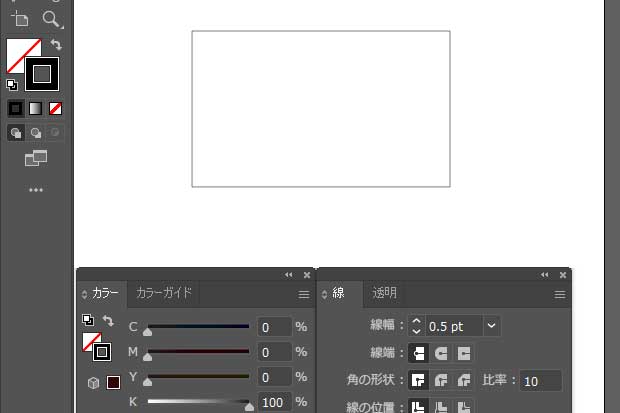Image resolution: width=620 pixels, height=413 pixels.
Task: Change the screen mode
Action: coord(36,158)
